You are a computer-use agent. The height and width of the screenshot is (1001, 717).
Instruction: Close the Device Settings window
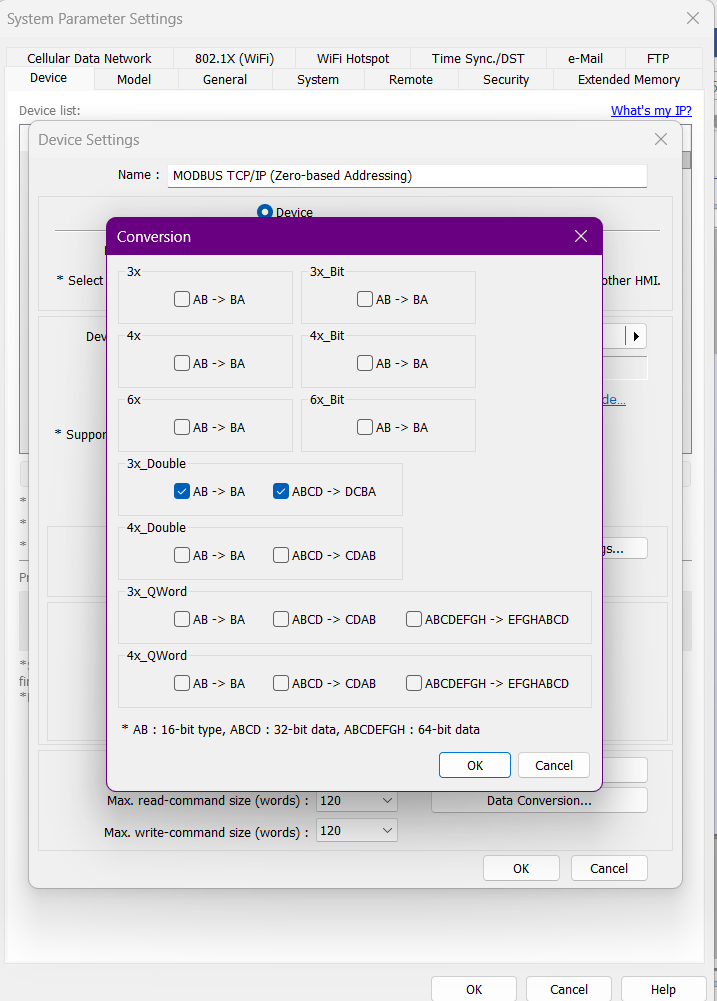point(660,140)
